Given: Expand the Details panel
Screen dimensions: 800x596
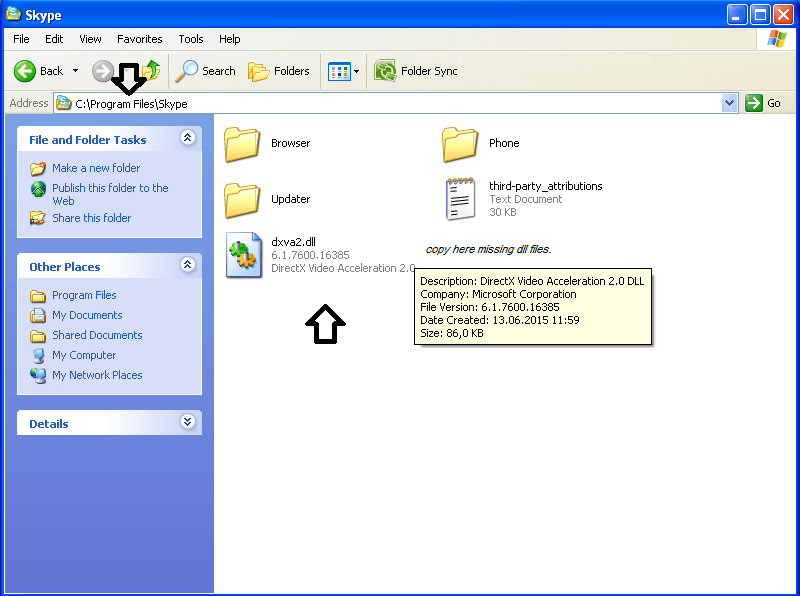Looking at the screenshot, I should point(188,421).
